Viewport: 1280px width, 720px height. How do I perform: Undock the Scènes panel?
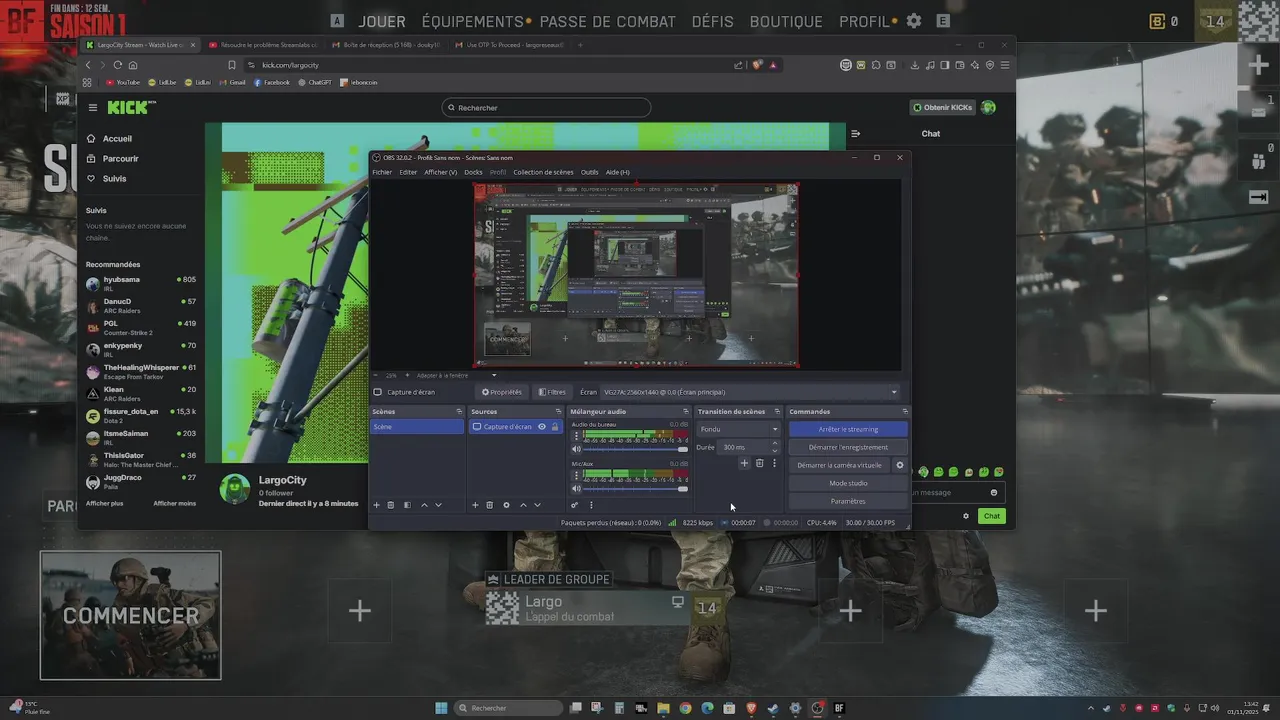[x=459, y=411]
